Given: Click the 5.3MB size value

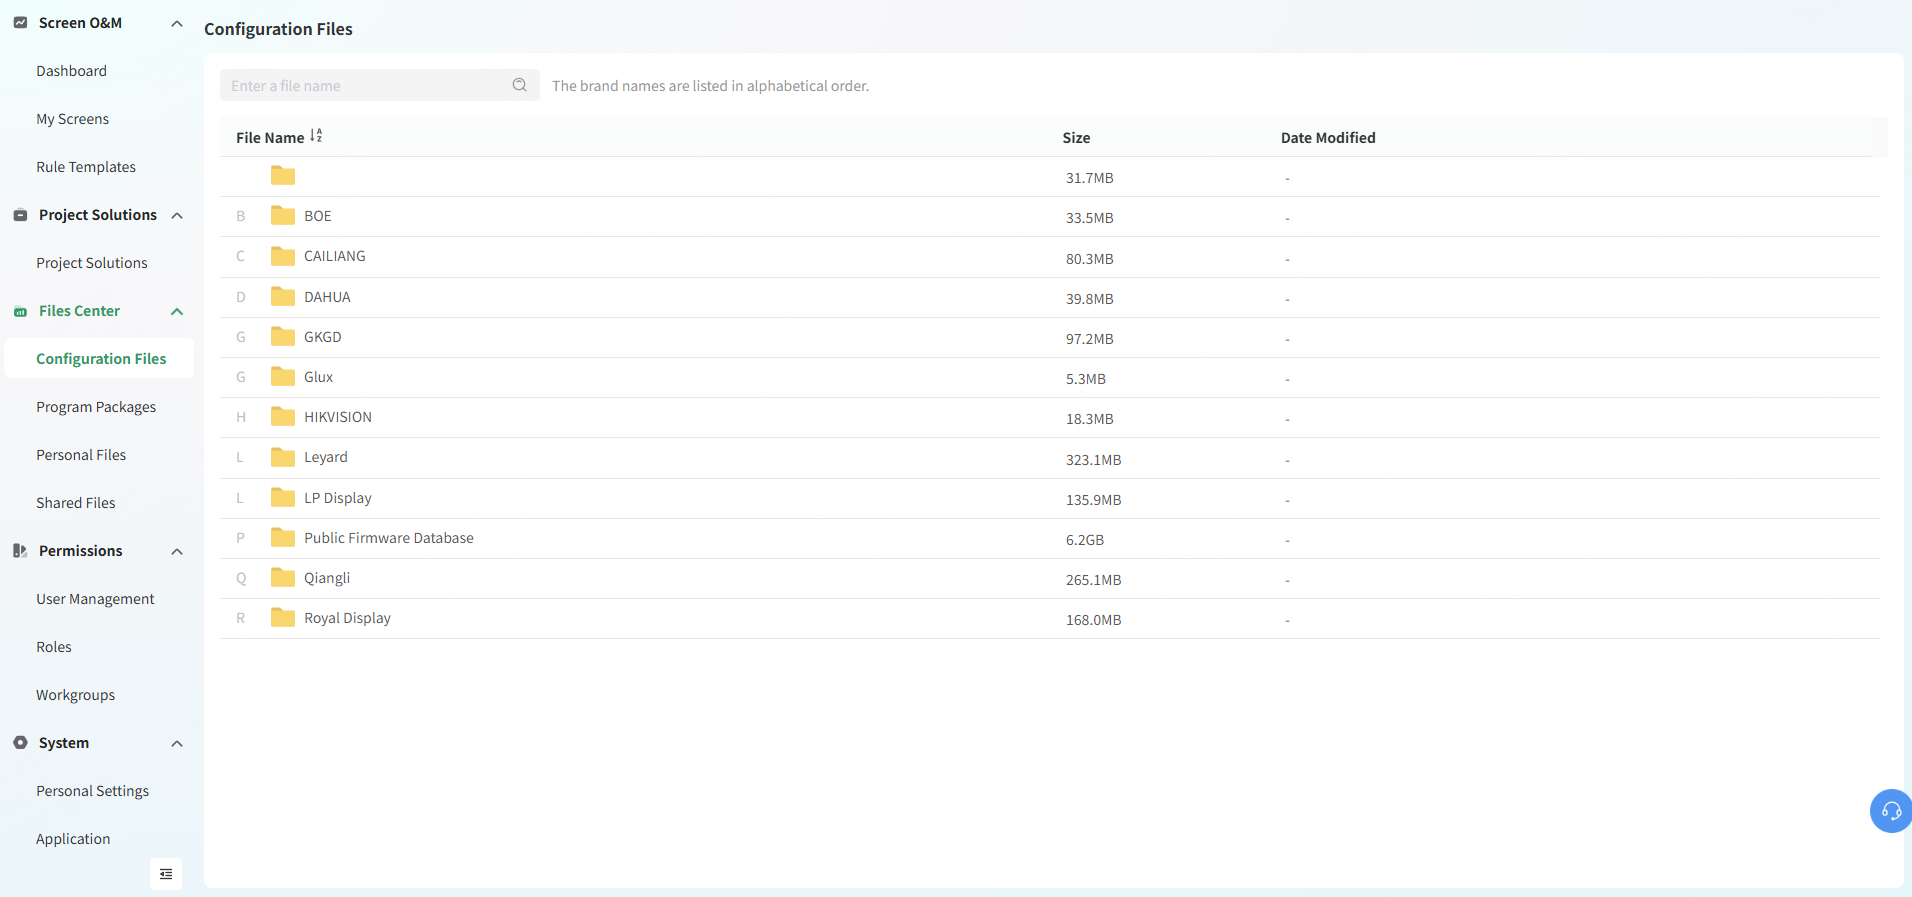Looking at the screenshot, I should 1086,379.
